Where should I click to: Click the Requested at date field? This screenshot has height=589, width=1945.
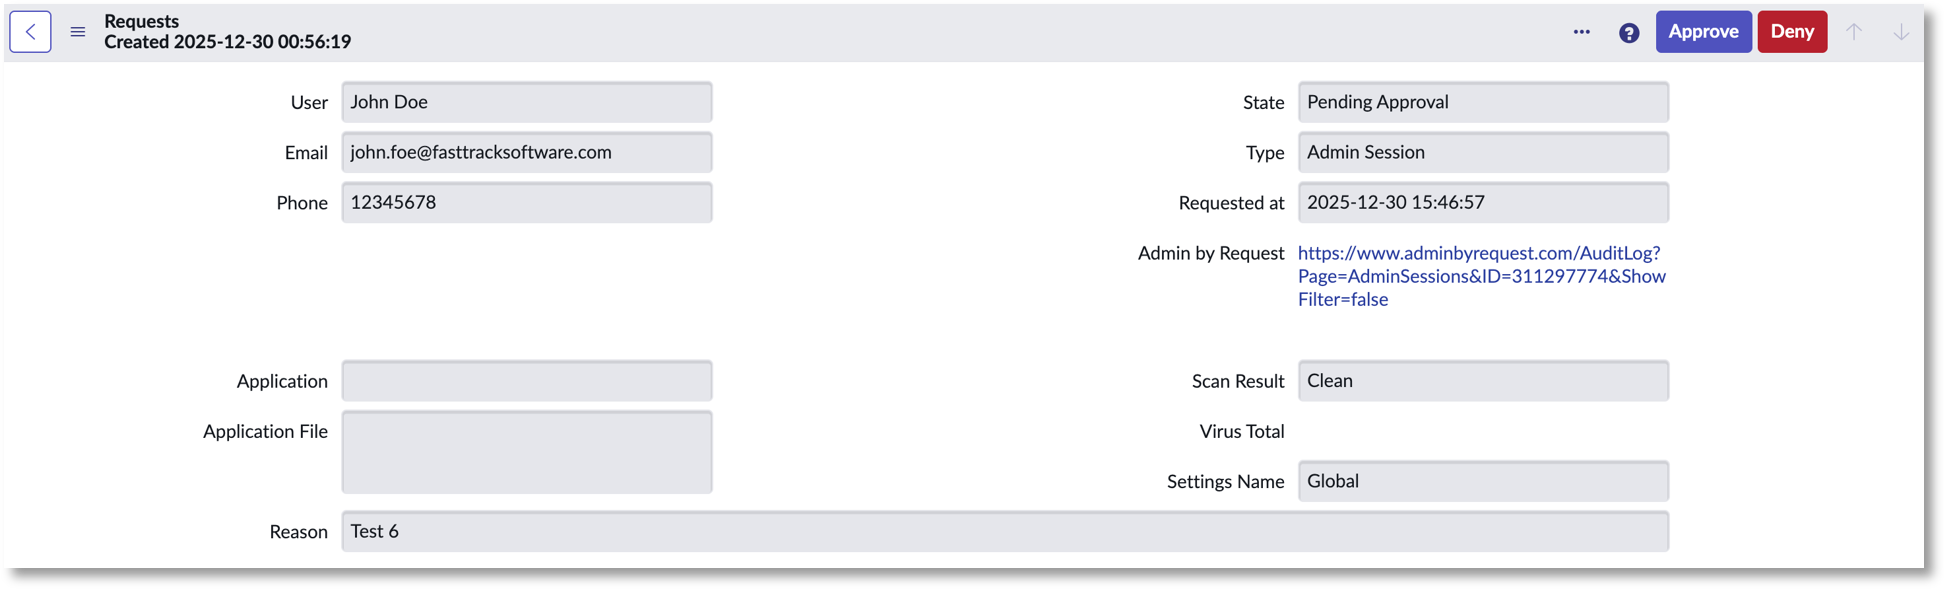[x=1483, y=202]
